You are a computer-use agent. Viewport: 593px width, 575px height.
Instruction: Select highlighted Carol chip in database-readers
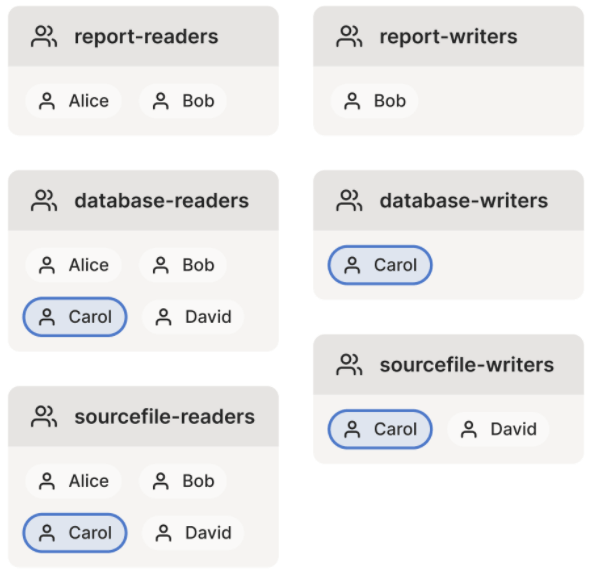click(75, 317)
